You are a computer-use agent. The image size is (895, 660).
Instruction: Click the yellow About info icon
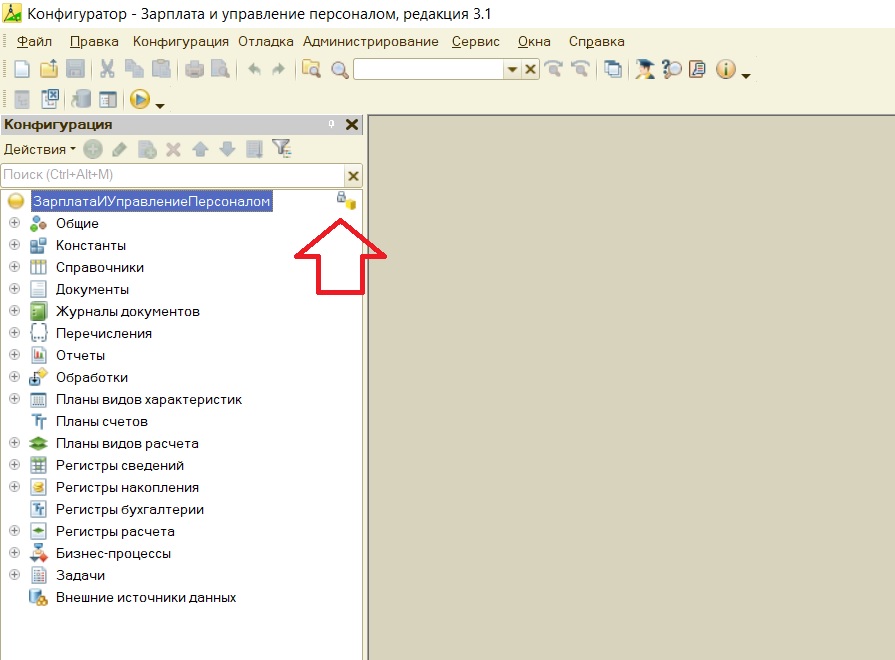[725, 69]
